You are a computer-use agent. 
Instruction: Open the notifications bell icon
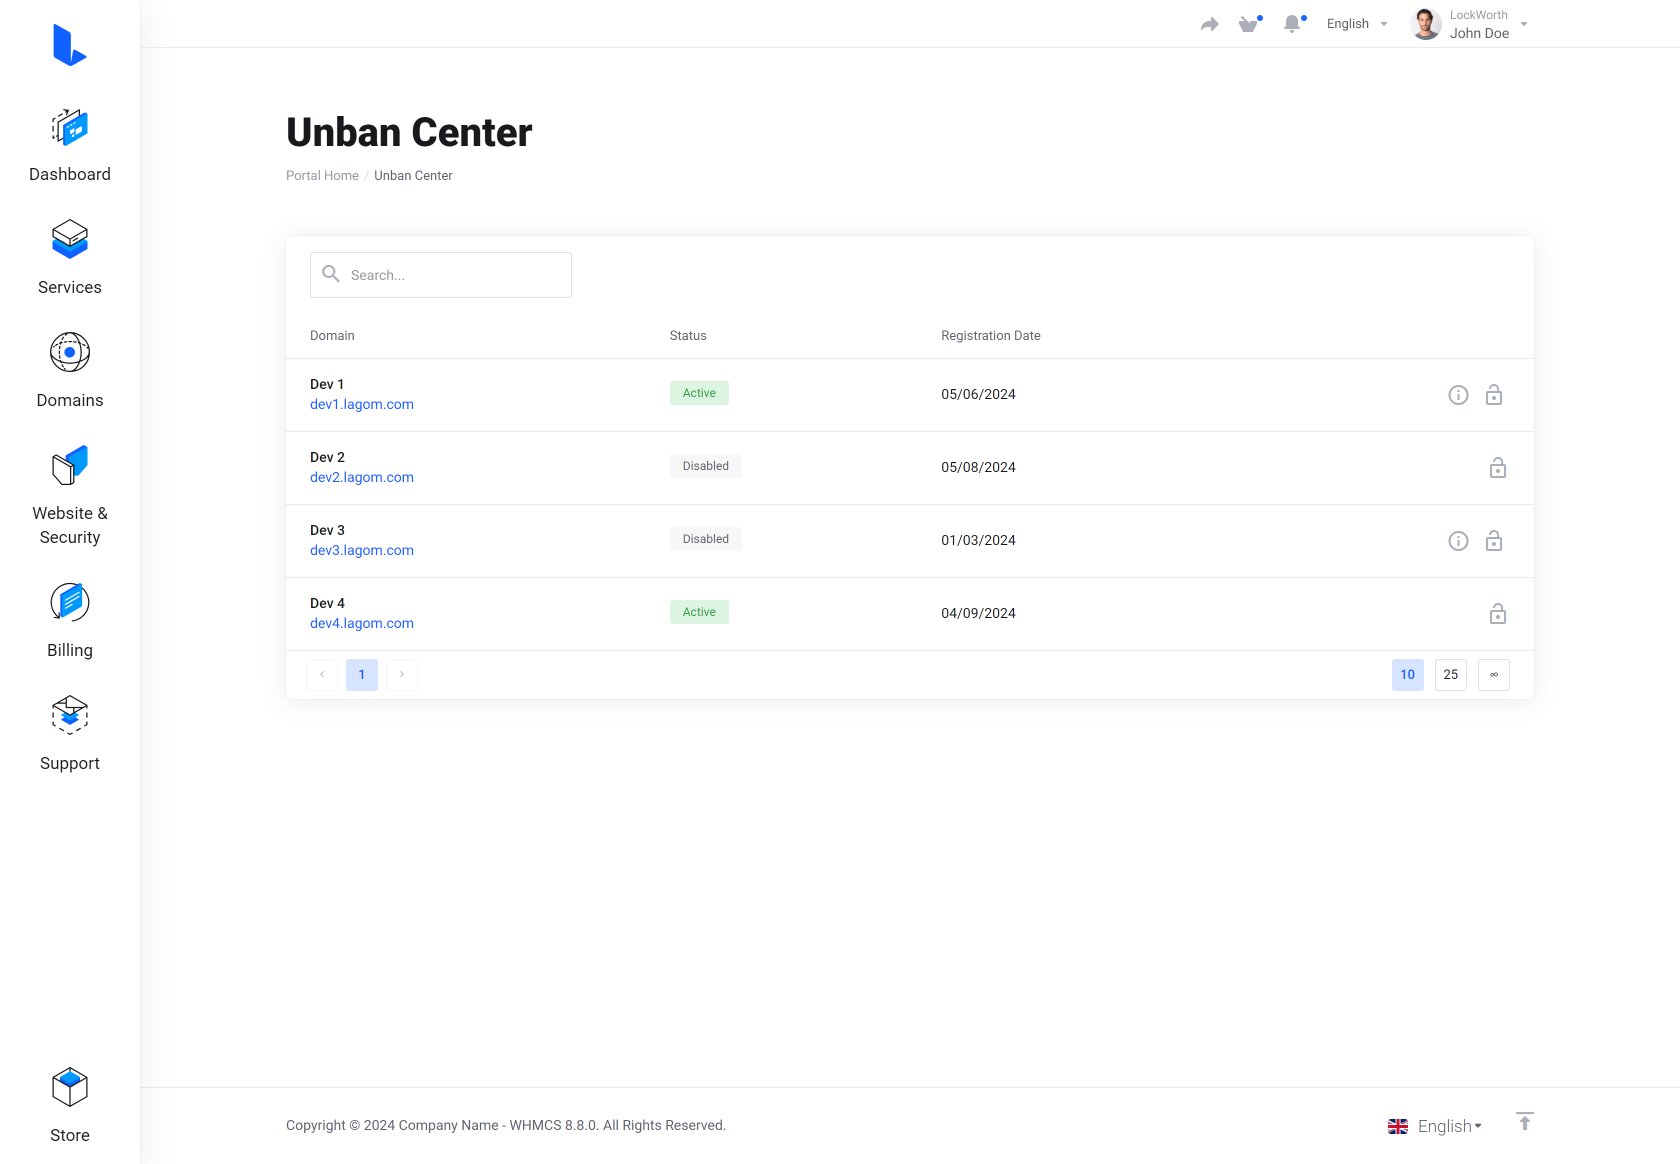1292,24
